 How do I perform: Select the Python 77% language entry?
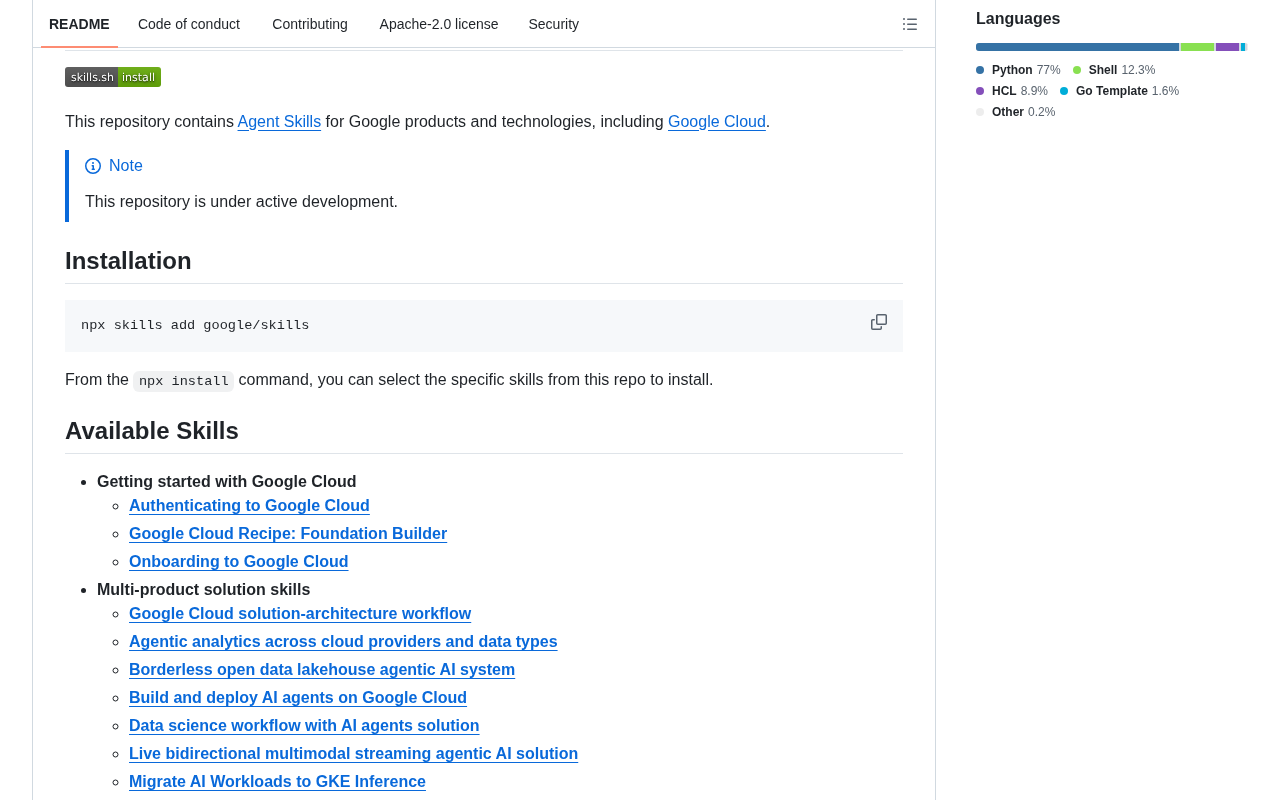(1018, 70)
